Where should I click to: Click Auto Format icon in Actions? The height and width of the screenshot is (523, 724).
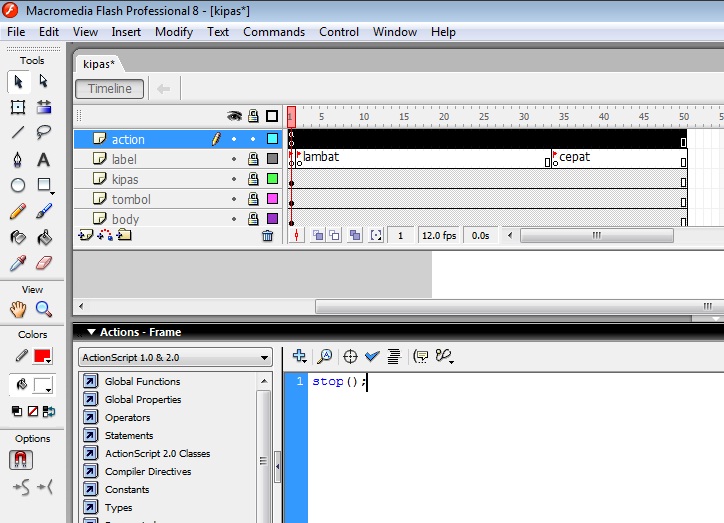[x=394, y=356]
